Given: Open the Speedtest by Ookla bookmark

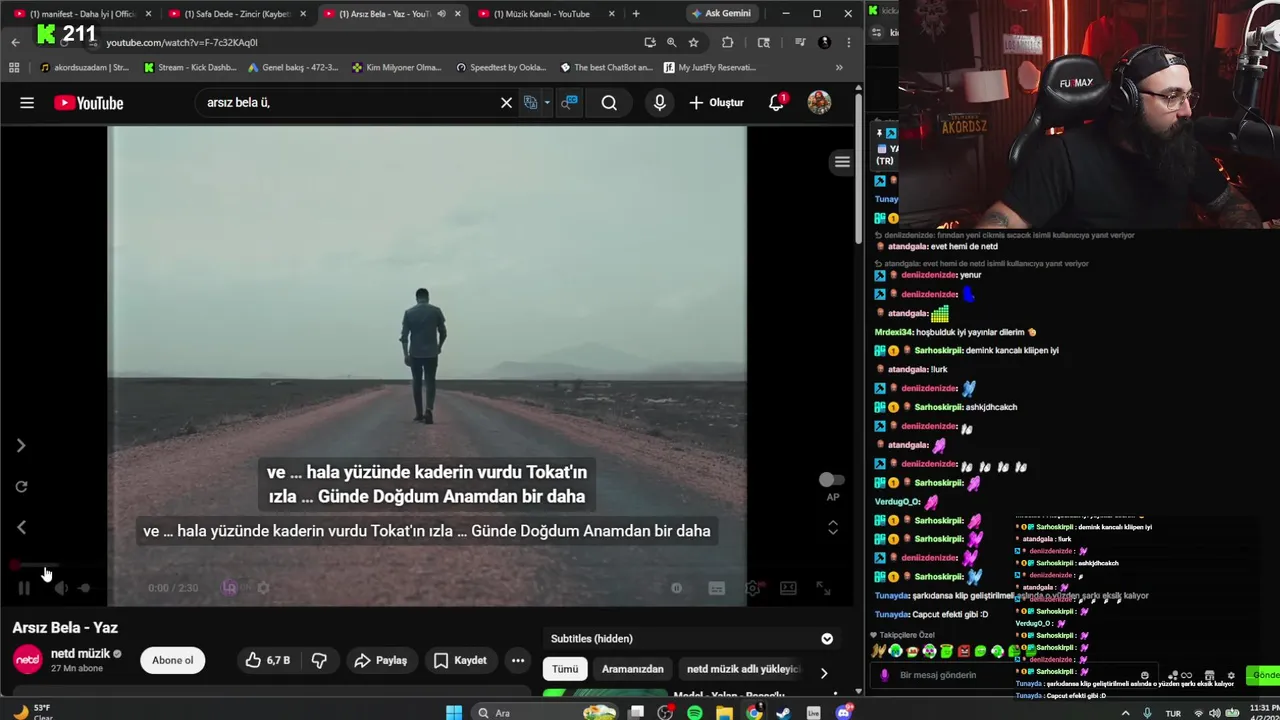Looking at the screenshot, I should tap(501, 68).
